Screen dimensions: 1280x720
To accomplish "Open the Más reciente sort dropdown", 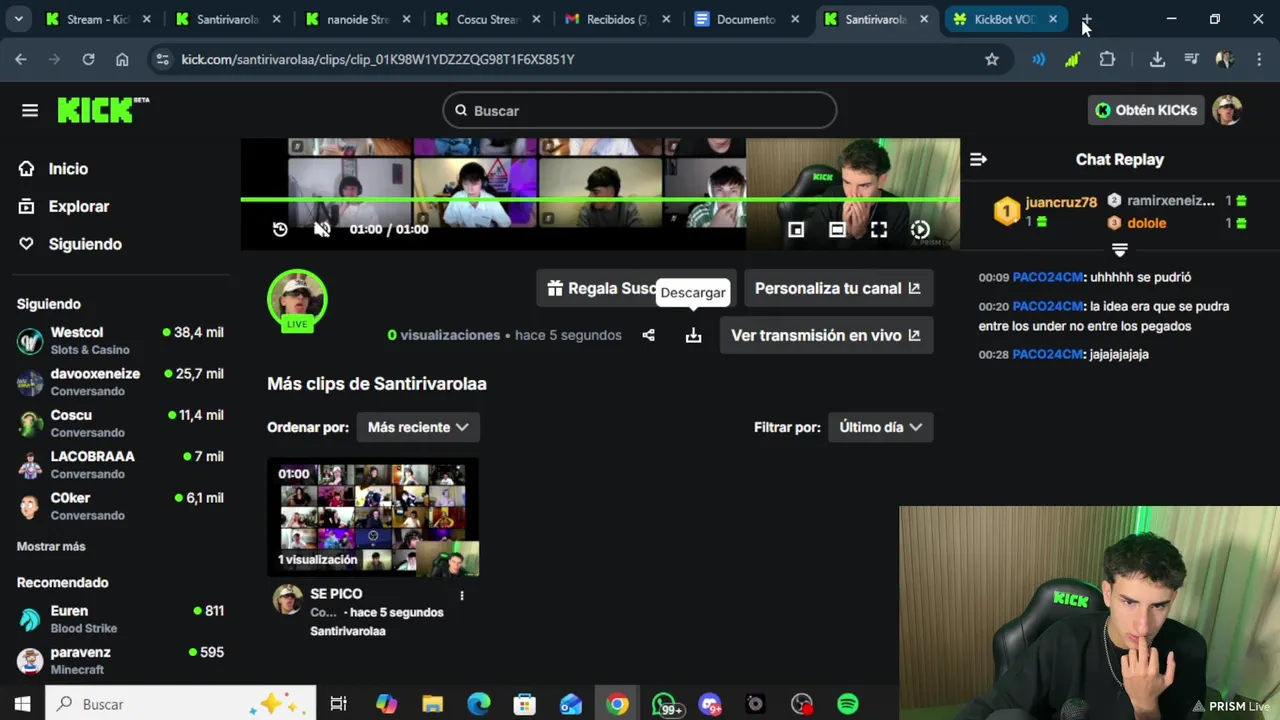I will [418, 427].
